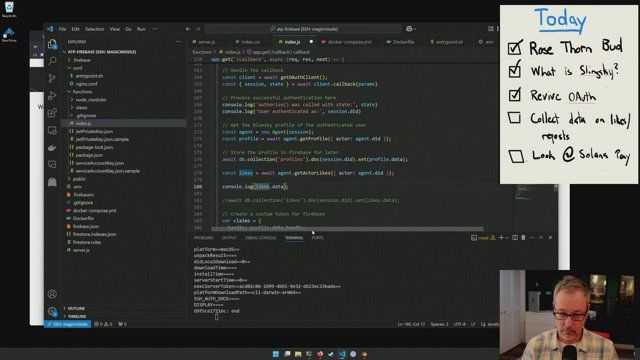Open the Accounts icon in activity bar
Viewport: 640px width, 360px height.
click(52, 293)
